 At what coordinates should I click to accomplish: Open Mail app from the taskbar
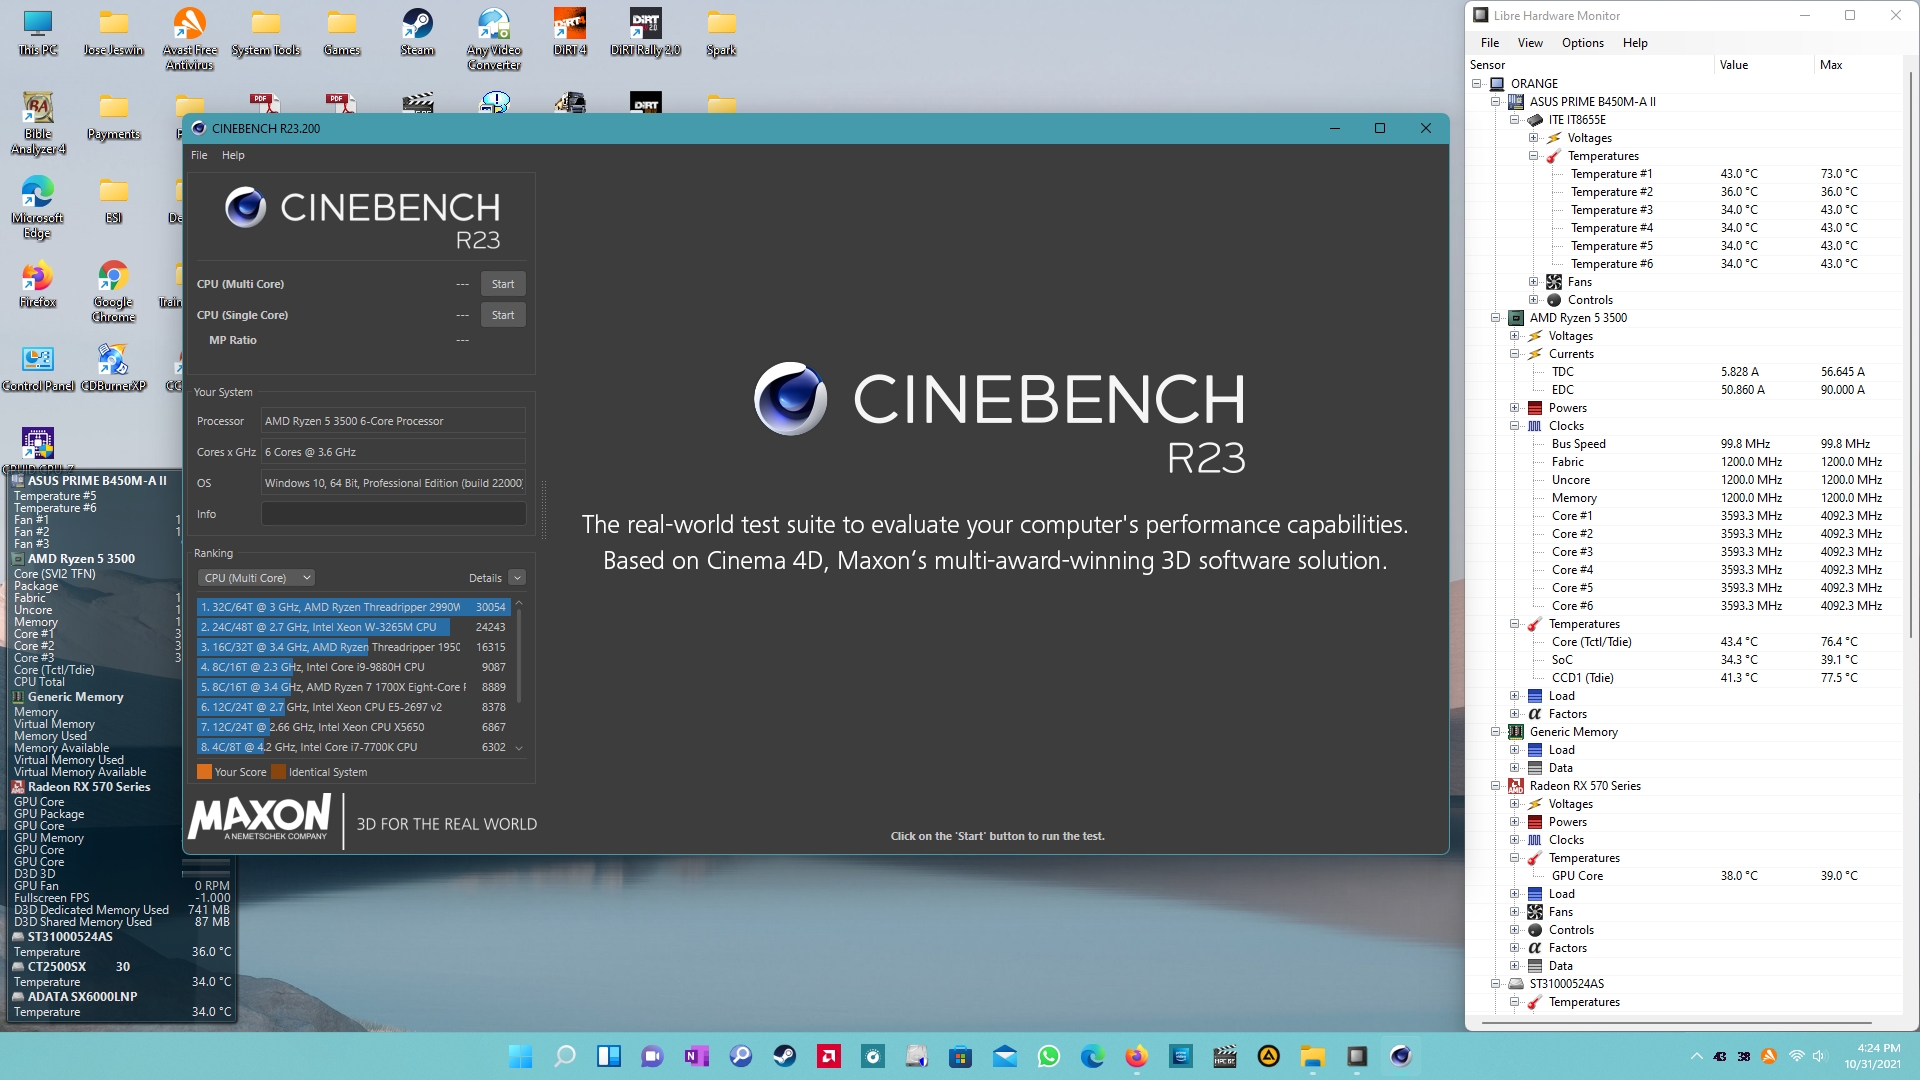point(1004,1056)
